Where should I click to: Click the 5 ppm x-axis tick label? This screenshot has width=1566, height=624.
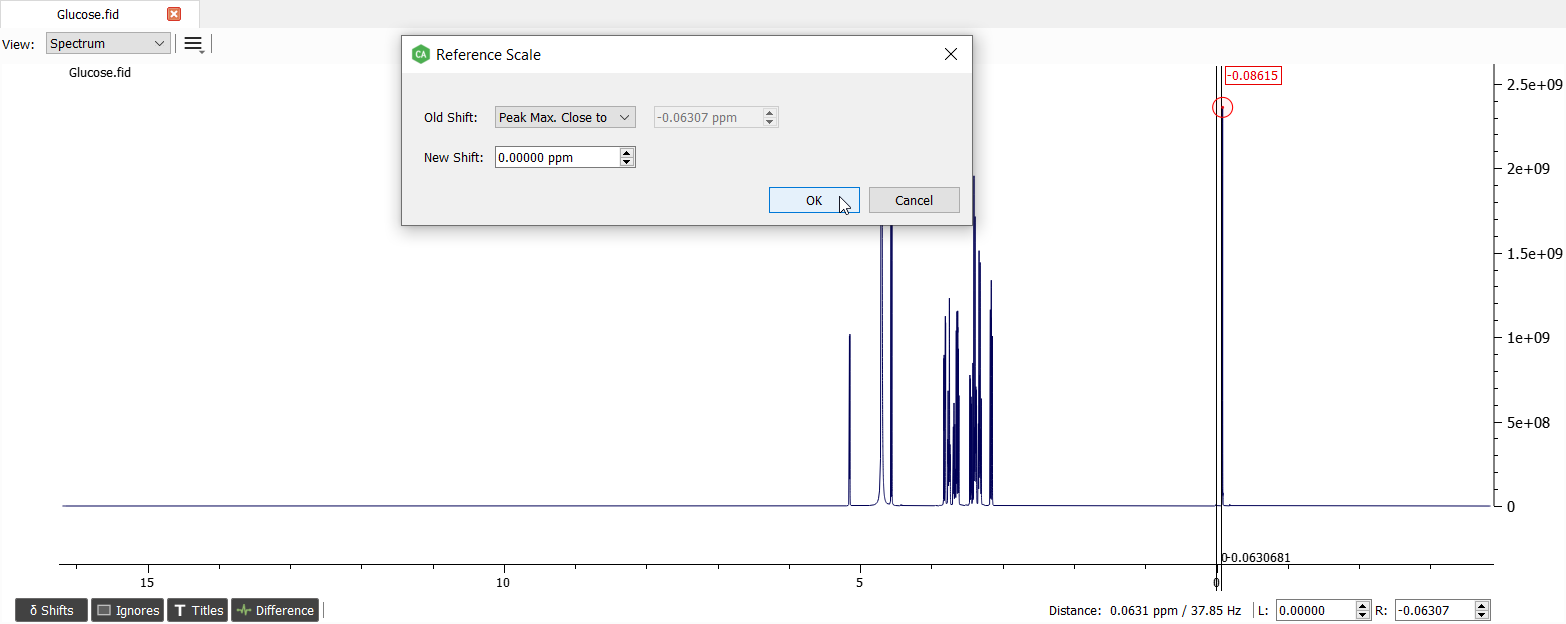coord(860,583)
